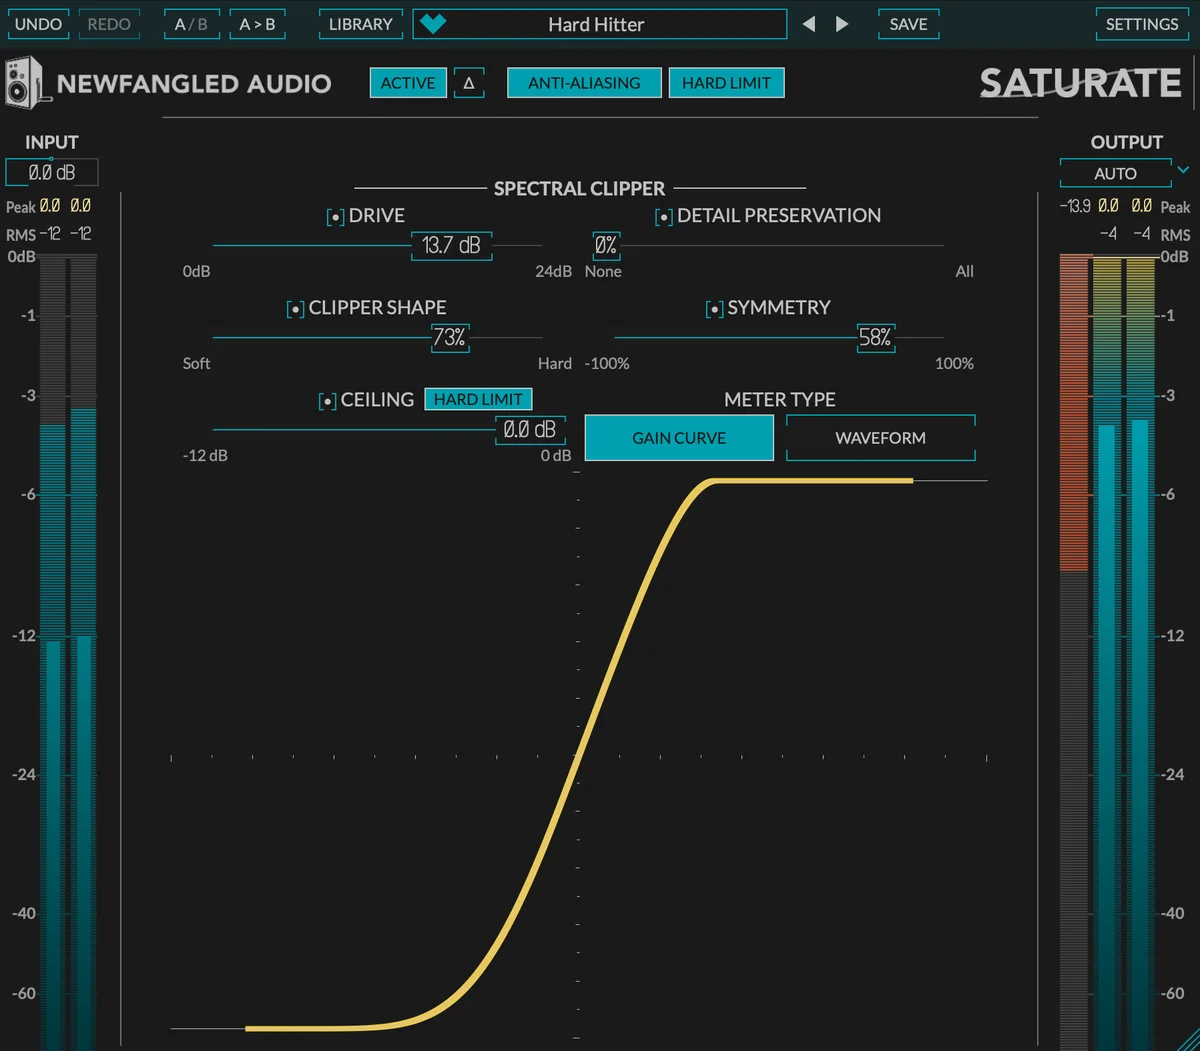This screenshot has height=1051, width=1200.
Task: Click the Spectral Clipper section title
Action: pos(579,188)
